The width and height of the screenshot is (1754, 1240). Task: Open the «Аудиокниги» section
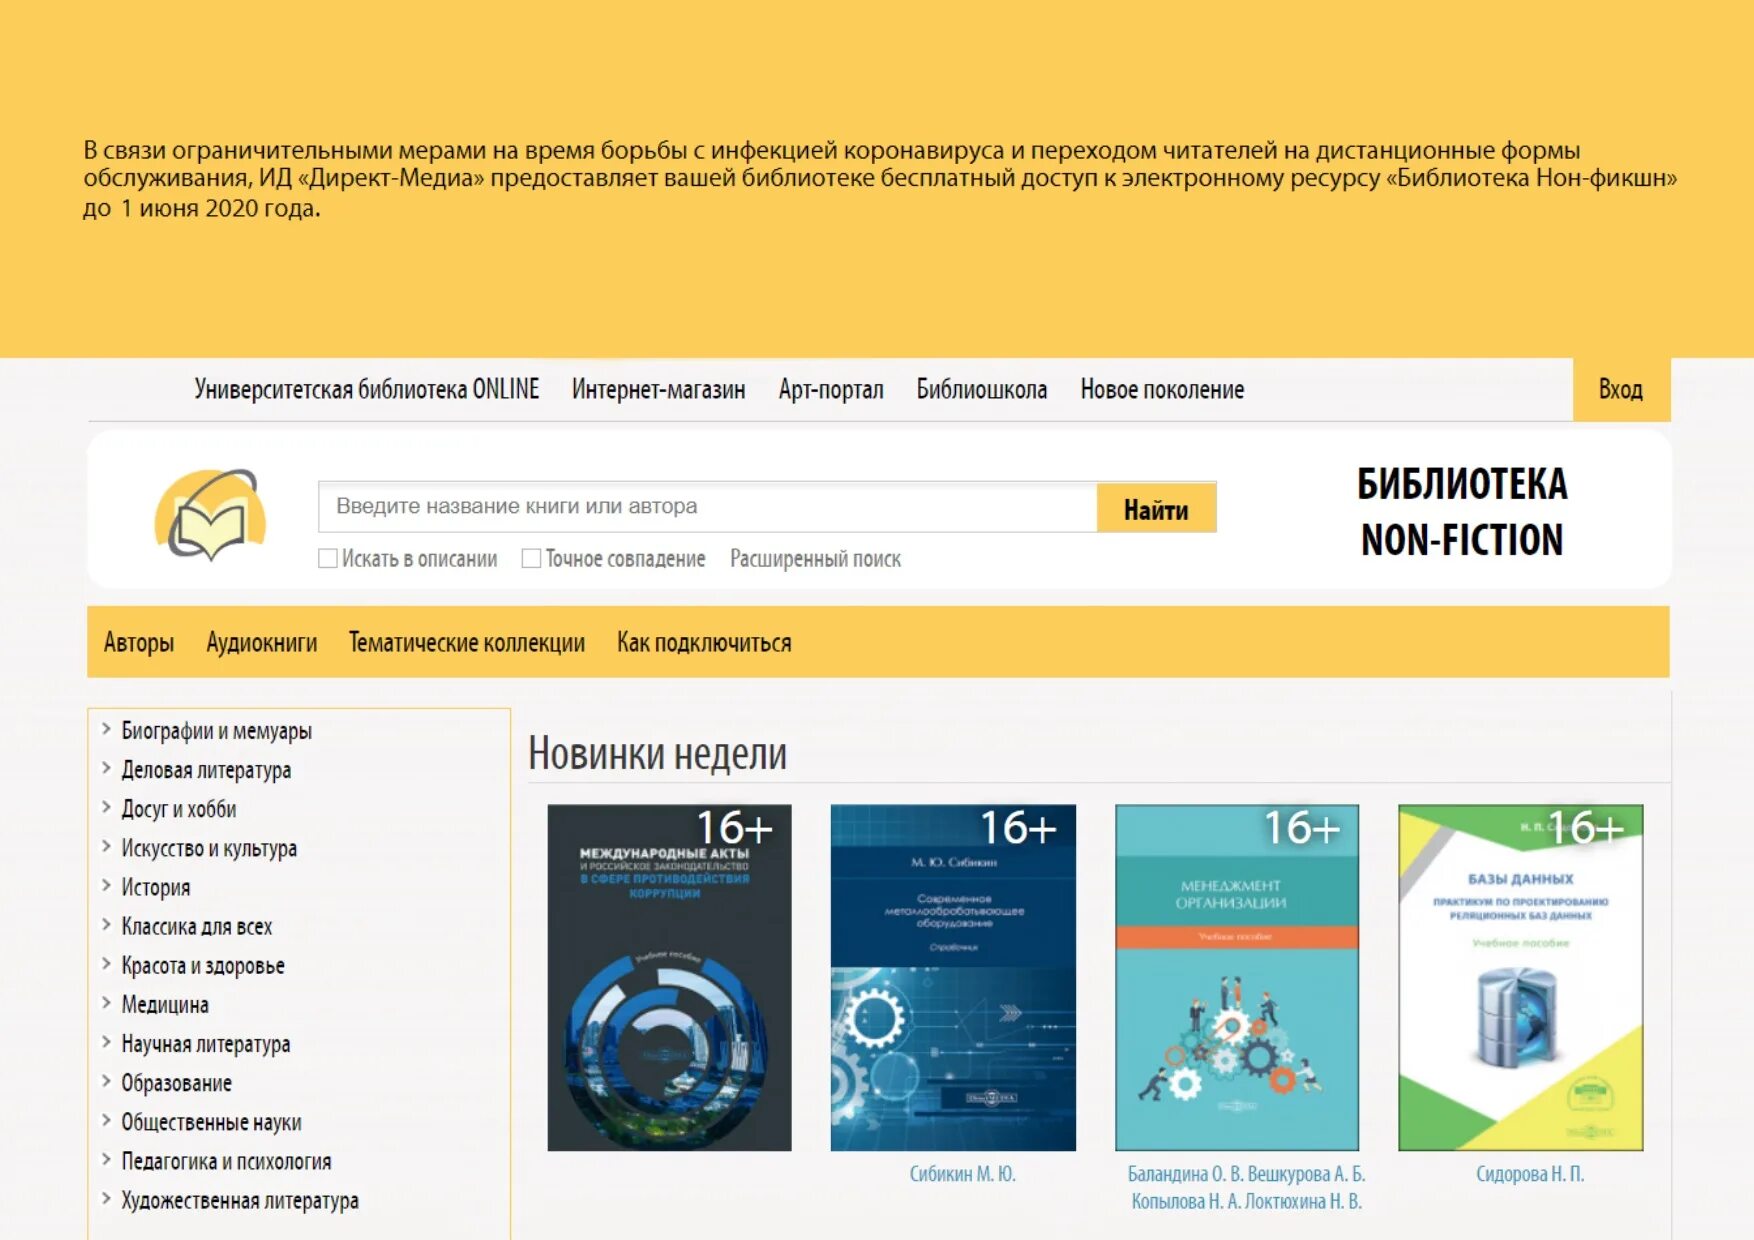[x=261, y=643]
